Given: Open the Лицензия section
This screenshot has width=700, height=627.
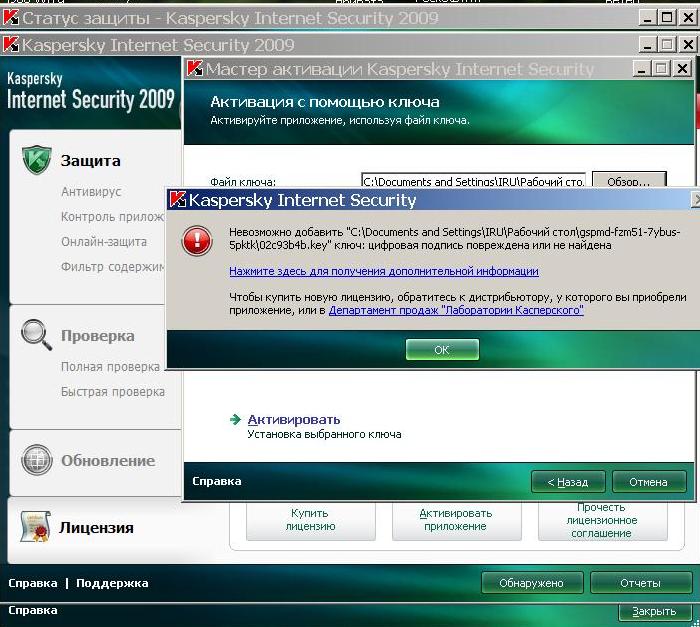Looking at the screenshot, I should (96, 527).
